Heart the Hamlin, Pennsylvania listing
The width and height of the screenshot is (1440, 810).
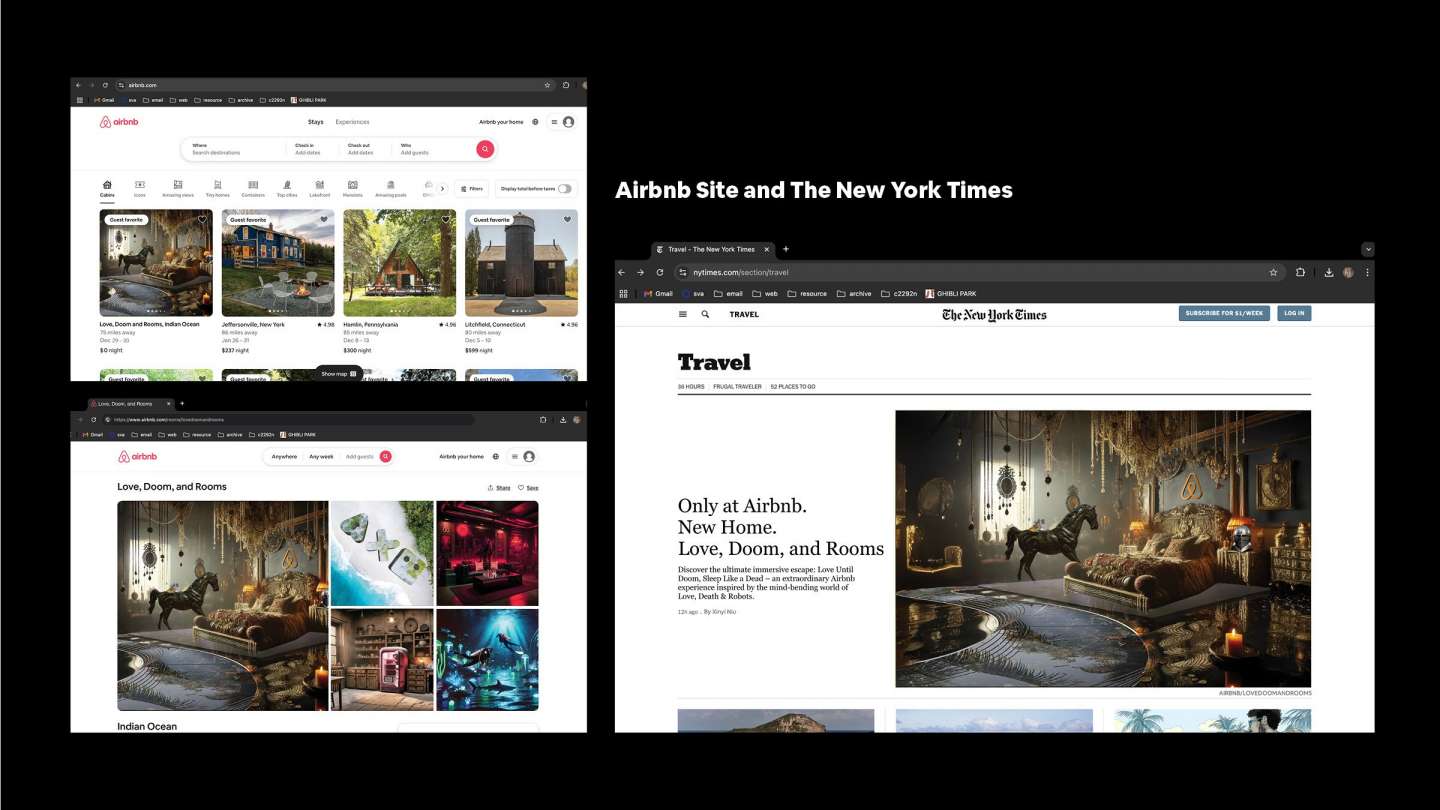[x=445, y=220]
